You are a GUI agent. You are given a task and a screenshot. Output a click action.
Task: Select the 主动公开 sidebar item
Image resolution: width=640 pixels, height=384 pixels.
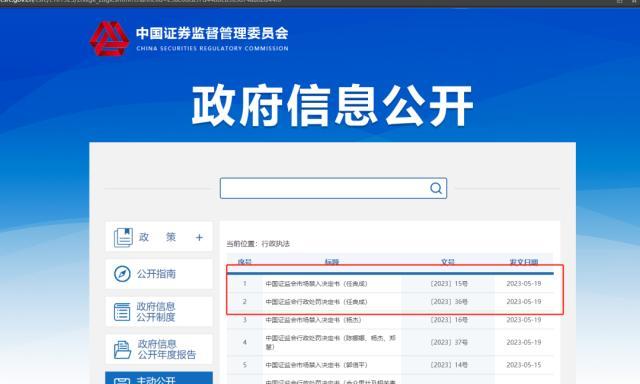[x=159, y=378]
